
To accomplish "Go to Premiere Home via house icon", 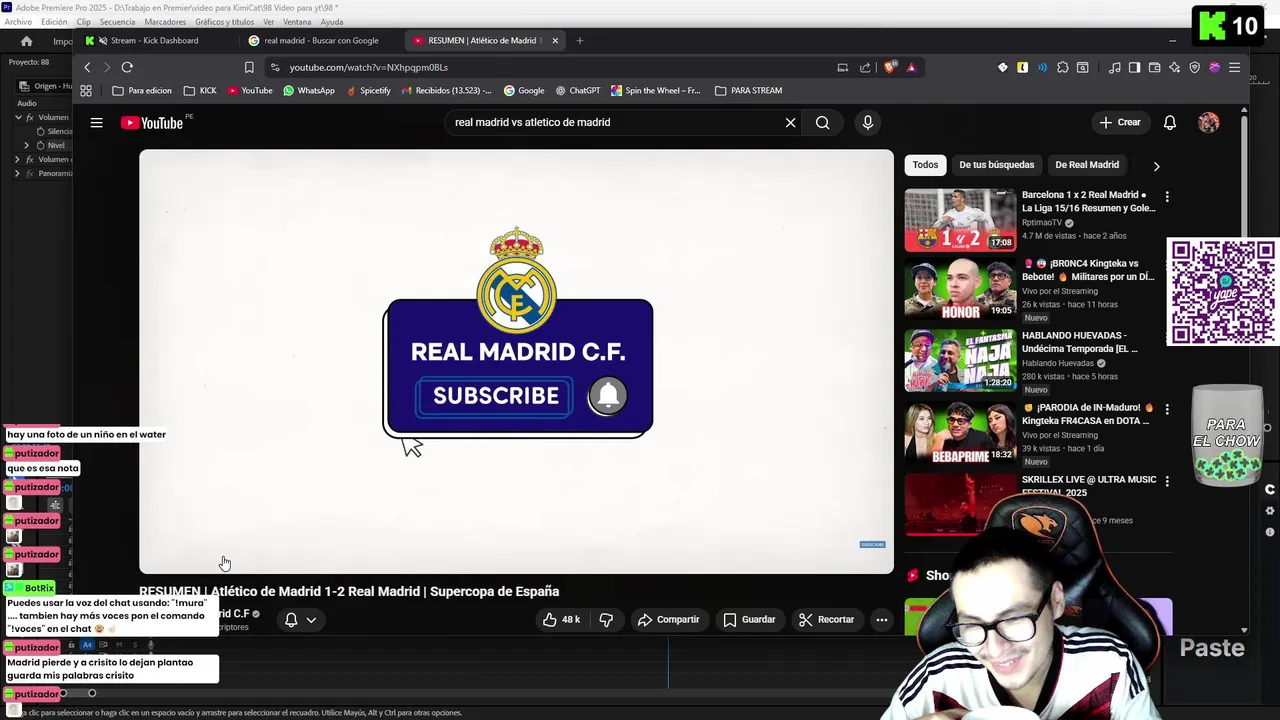I will coord(26,41).
